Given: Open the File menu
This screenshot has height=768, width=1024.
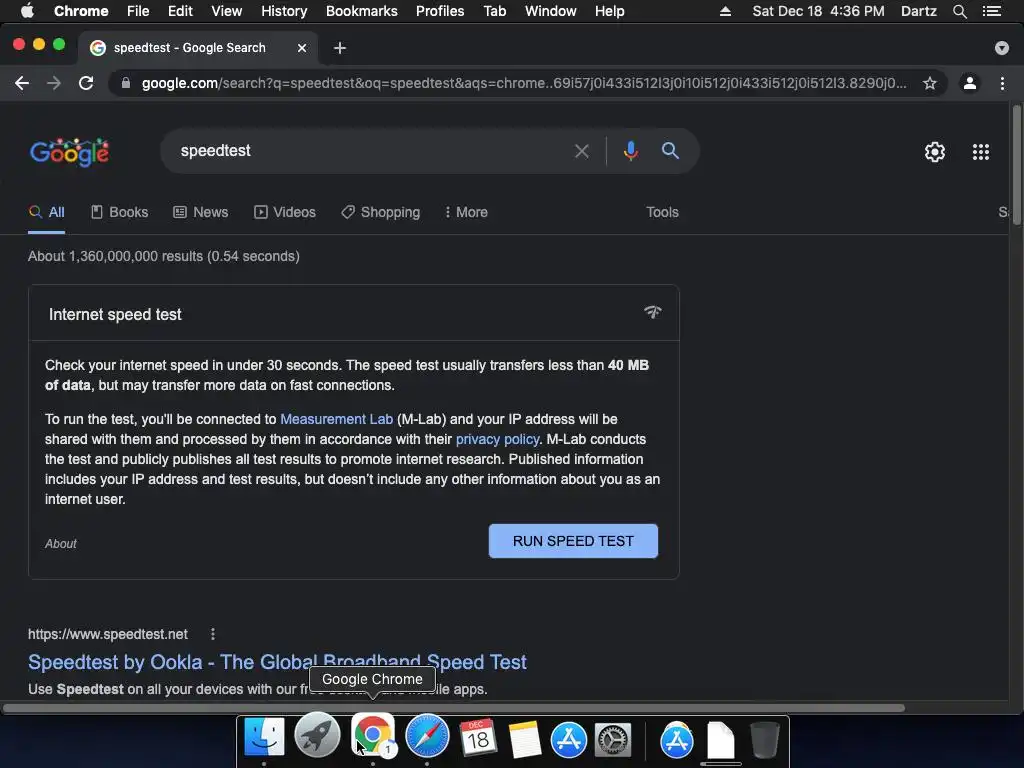Looking at the screenshot, I should click(x=138, y=11).
